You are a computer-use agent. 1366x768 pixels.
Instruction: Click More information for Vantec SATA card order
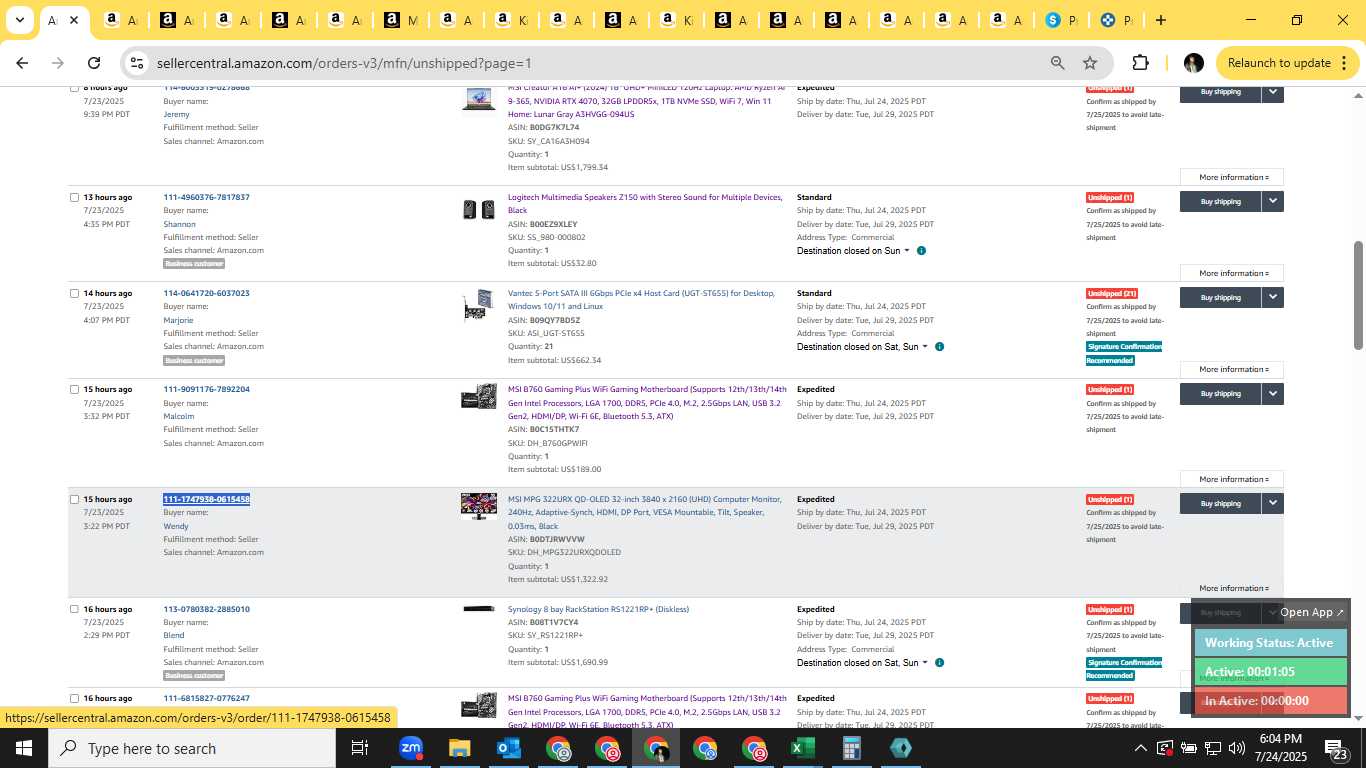pos(1232,369)
